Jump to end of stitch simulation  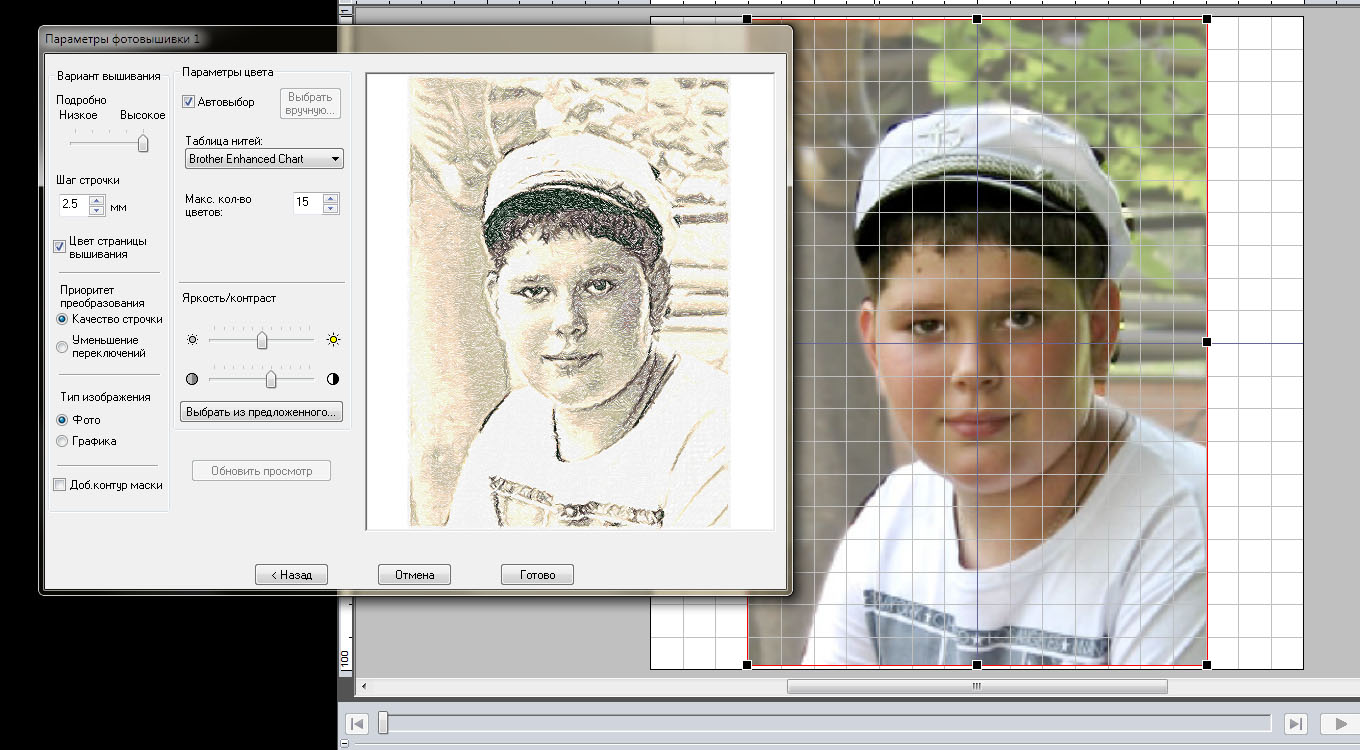(x=1295, y=723)
